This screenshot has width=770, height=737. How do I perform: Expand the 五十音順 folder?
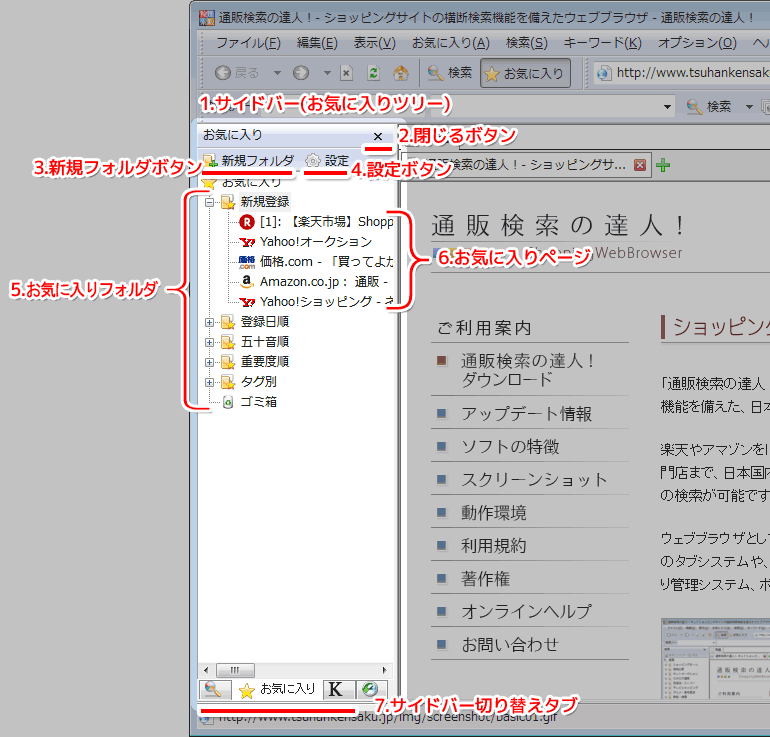[x=210, y=342]
